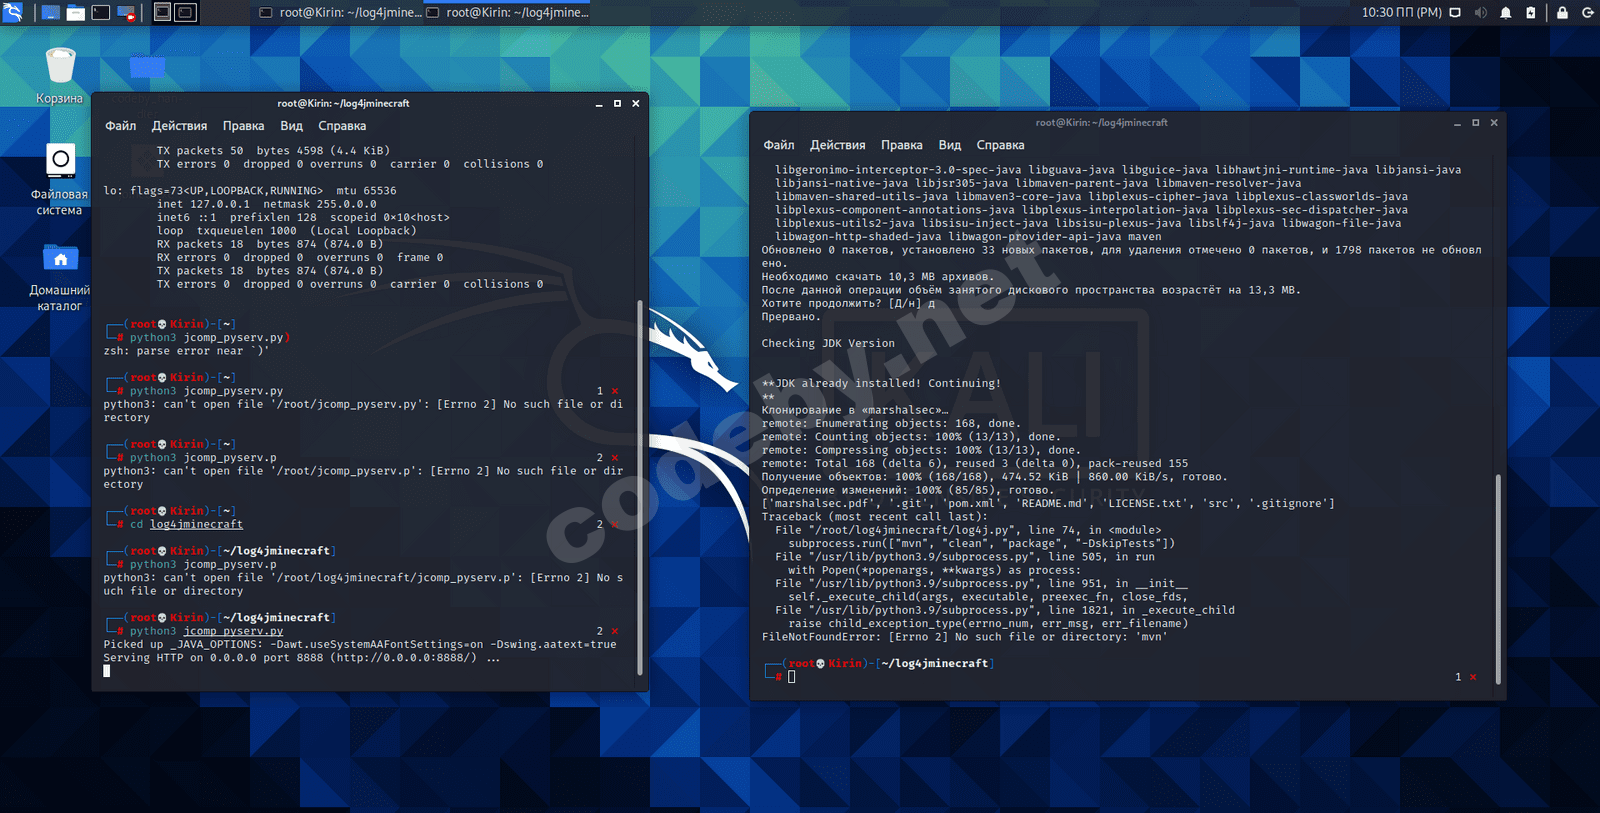Click the battery power manager icon
The width and height of the screenshot is (1600, 813).
pyautogui.click(x=1531, y=12)
